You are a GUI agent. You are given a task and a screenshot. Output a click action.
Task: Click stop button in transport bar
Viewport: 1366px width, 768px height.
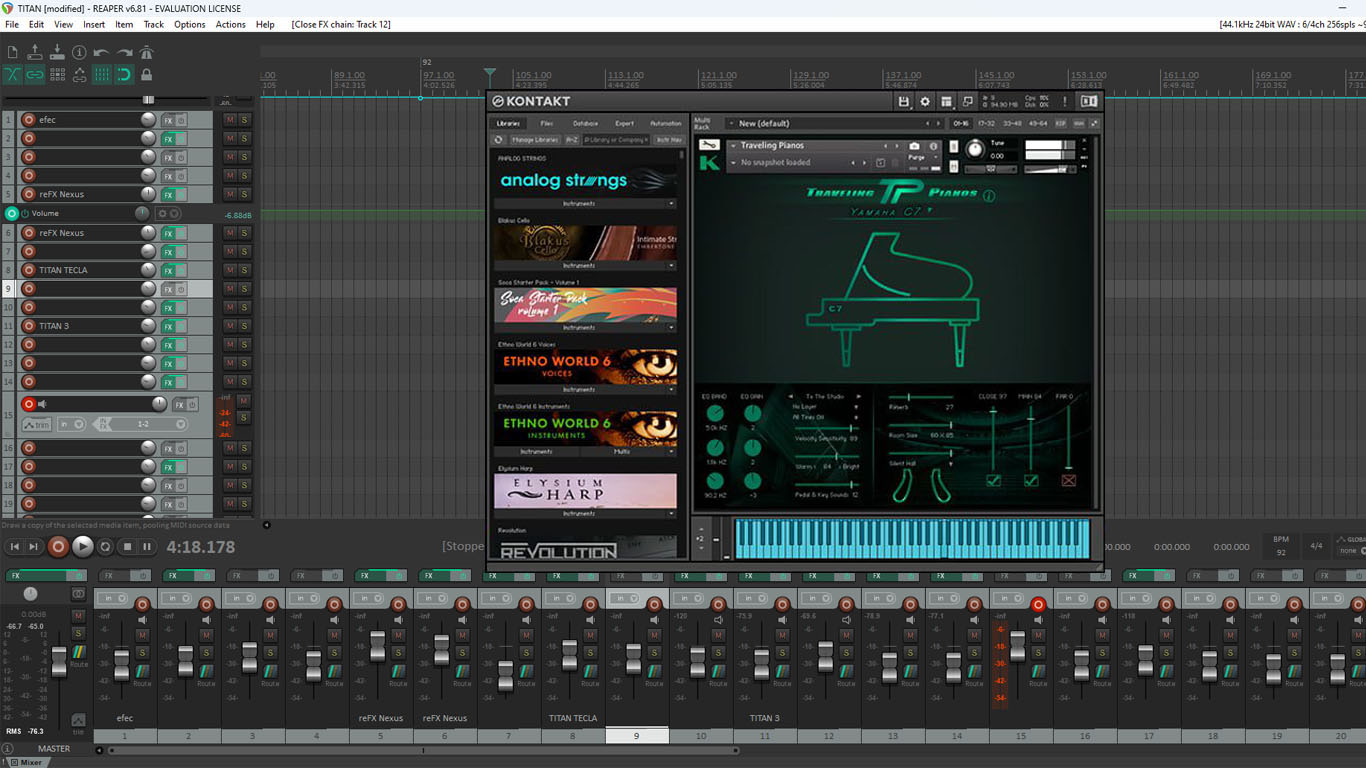[127, 547]
